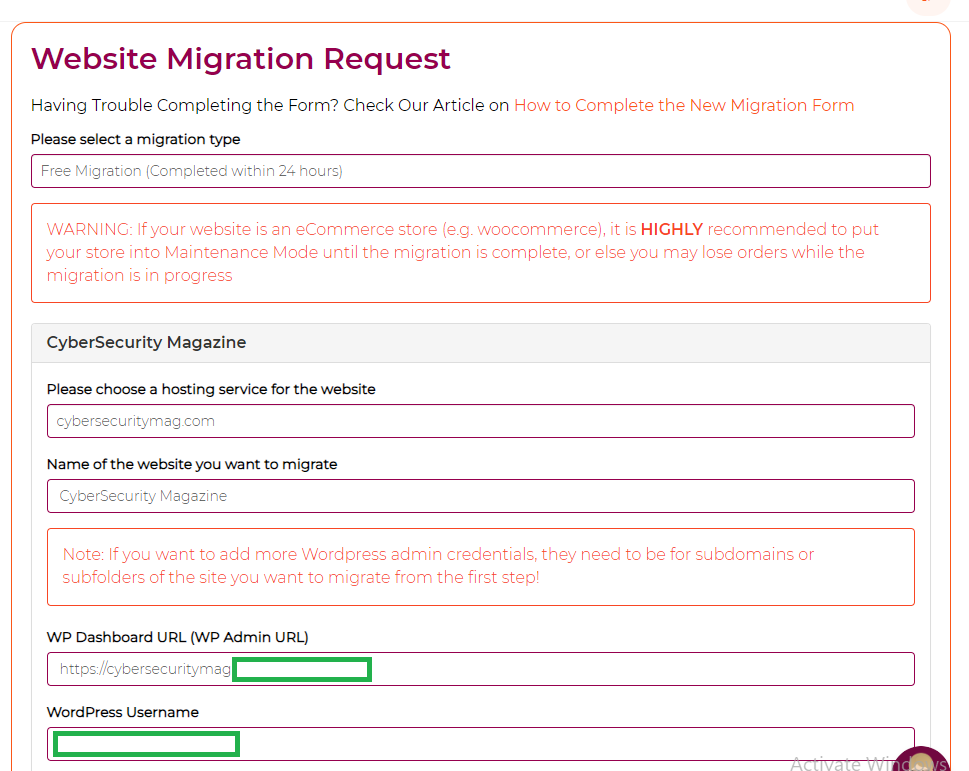Open the migration type dropdown showing Free Migration

481,171
